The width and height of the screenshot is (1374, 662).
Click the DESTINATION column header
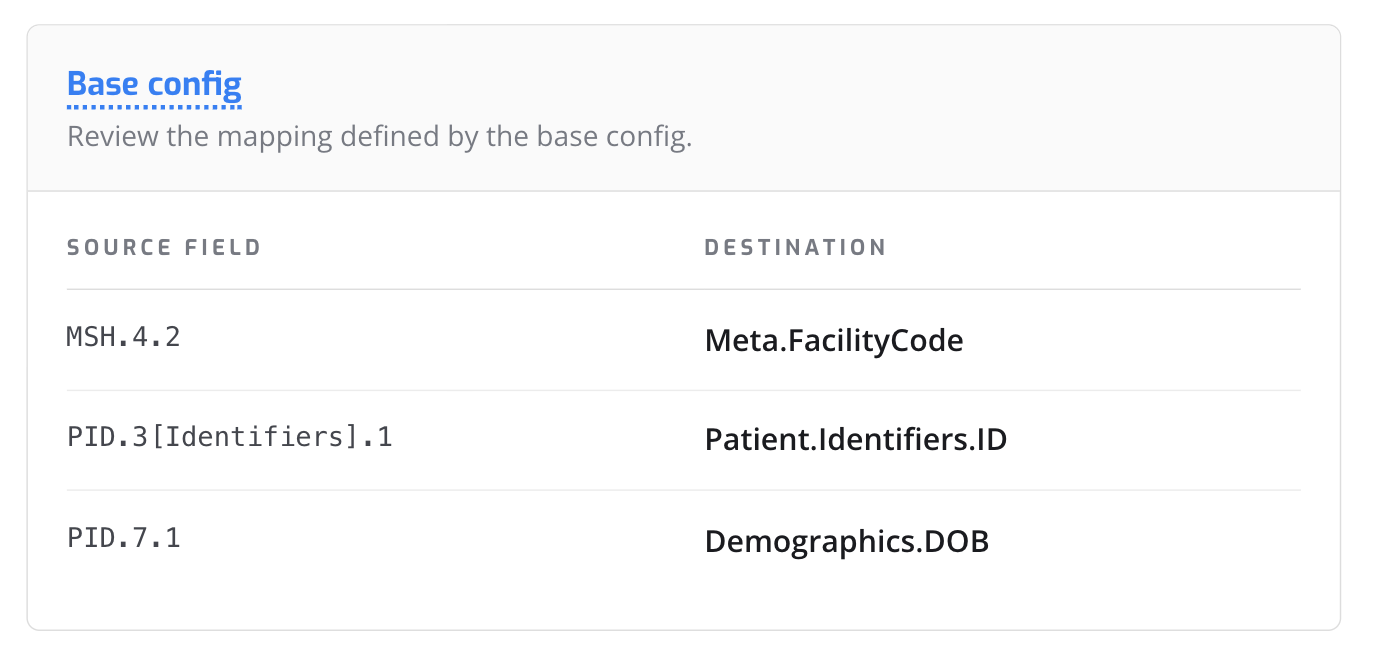(x=795, y=247)
